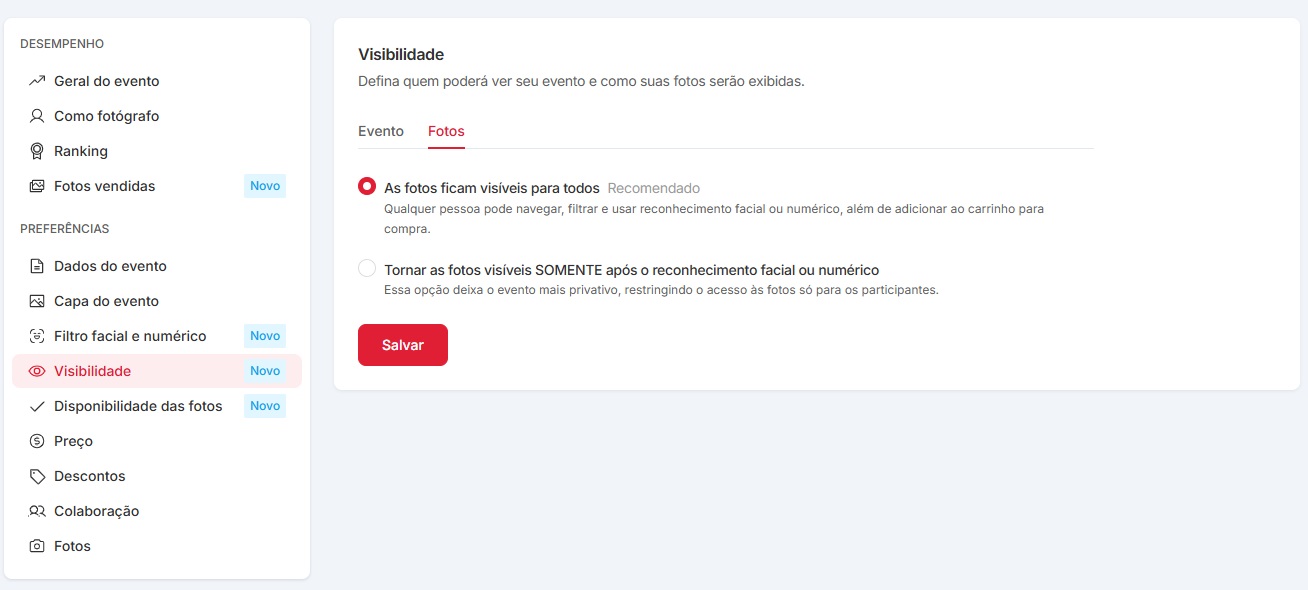Viewport: 1308px width, 590px height.
Task: Click the 'Qualquer pessoa pode navegar' description text
Action: click(x=714, y=219)
